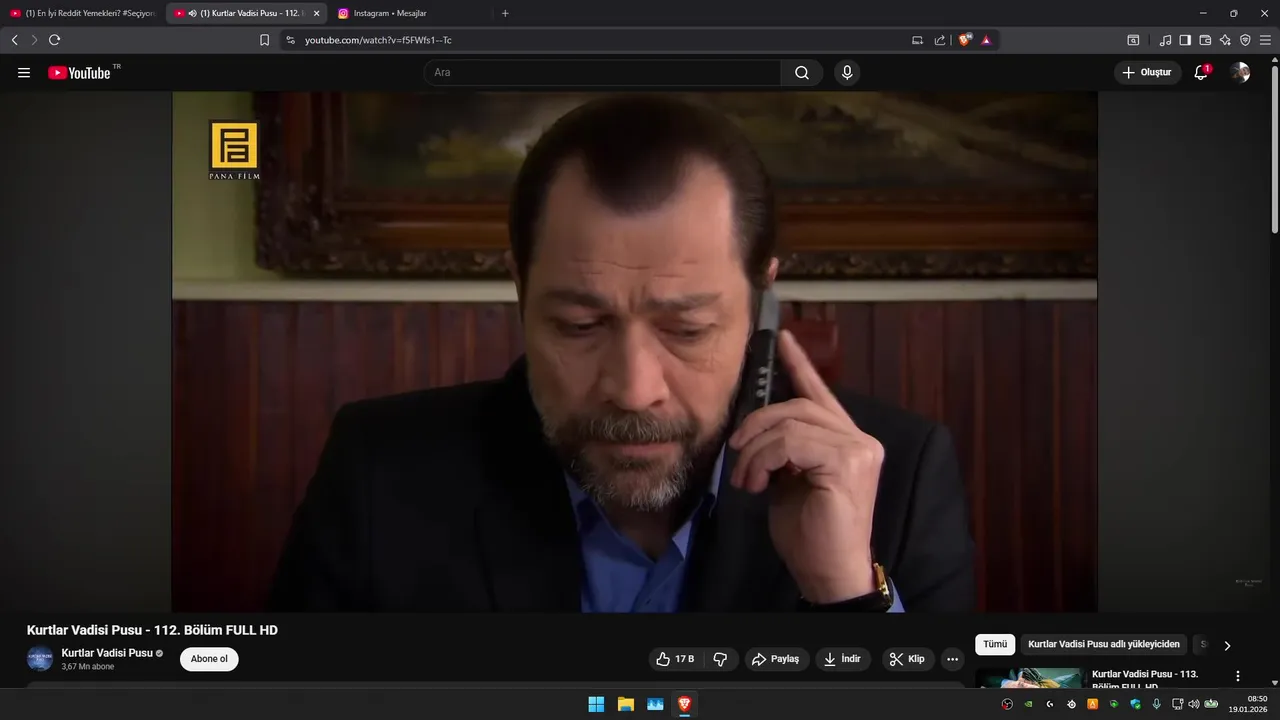Open the Brave playlist music note icon
The width and height of the screenshot is (1280, 720).
[x=1165, y=40]
